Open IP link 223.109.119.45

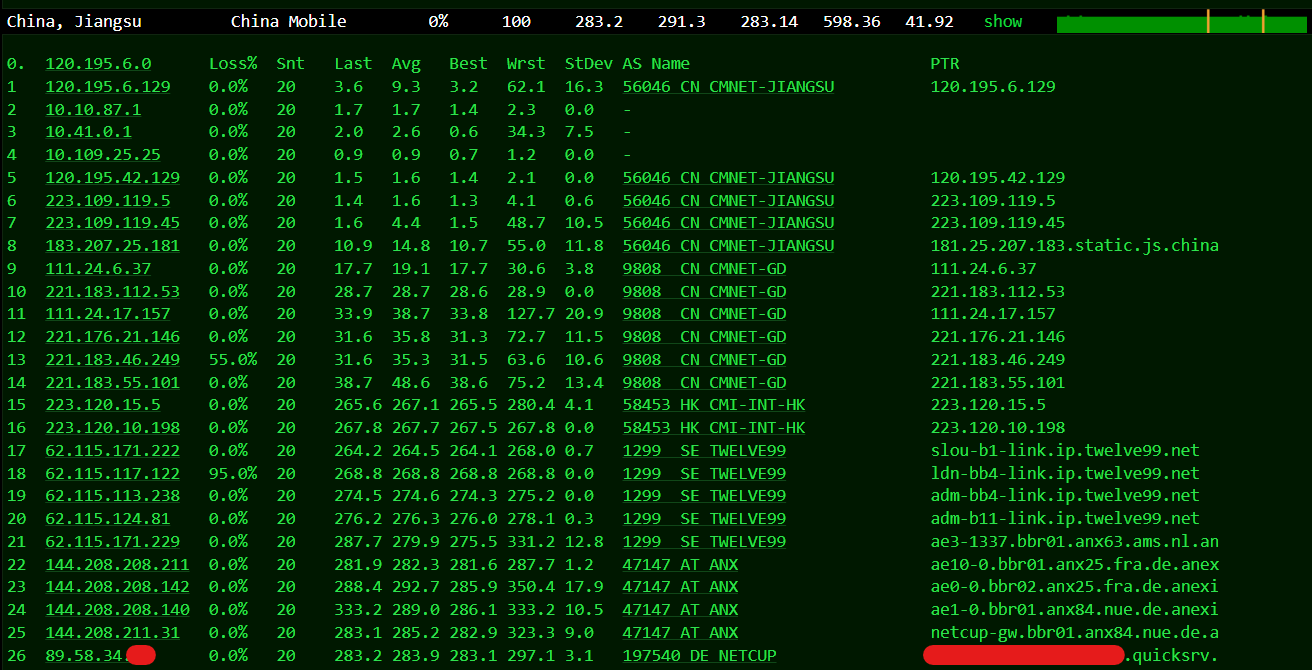tap(112, 223)
